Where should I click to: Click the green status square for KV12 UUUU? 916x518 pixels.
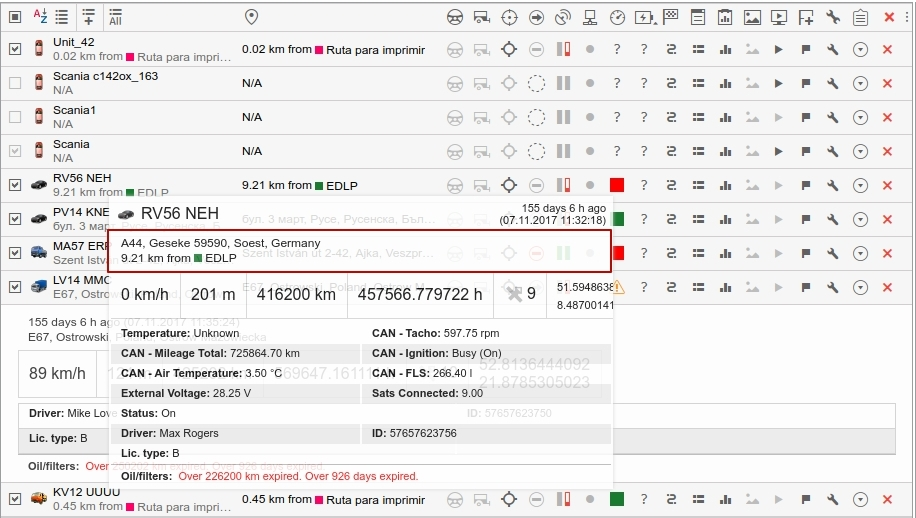click(617, 499)
